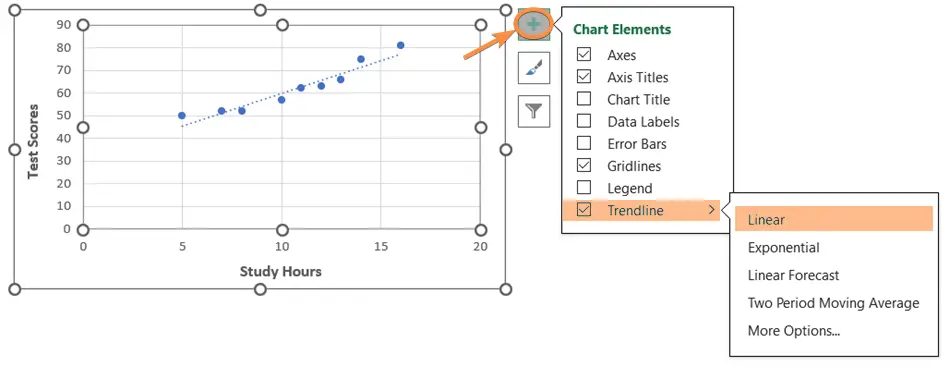Image resolution: width=950 pixels, height=367 pixels.
Task: Expand the Trendline submenu arrow
Action: [x=712, y=210]
